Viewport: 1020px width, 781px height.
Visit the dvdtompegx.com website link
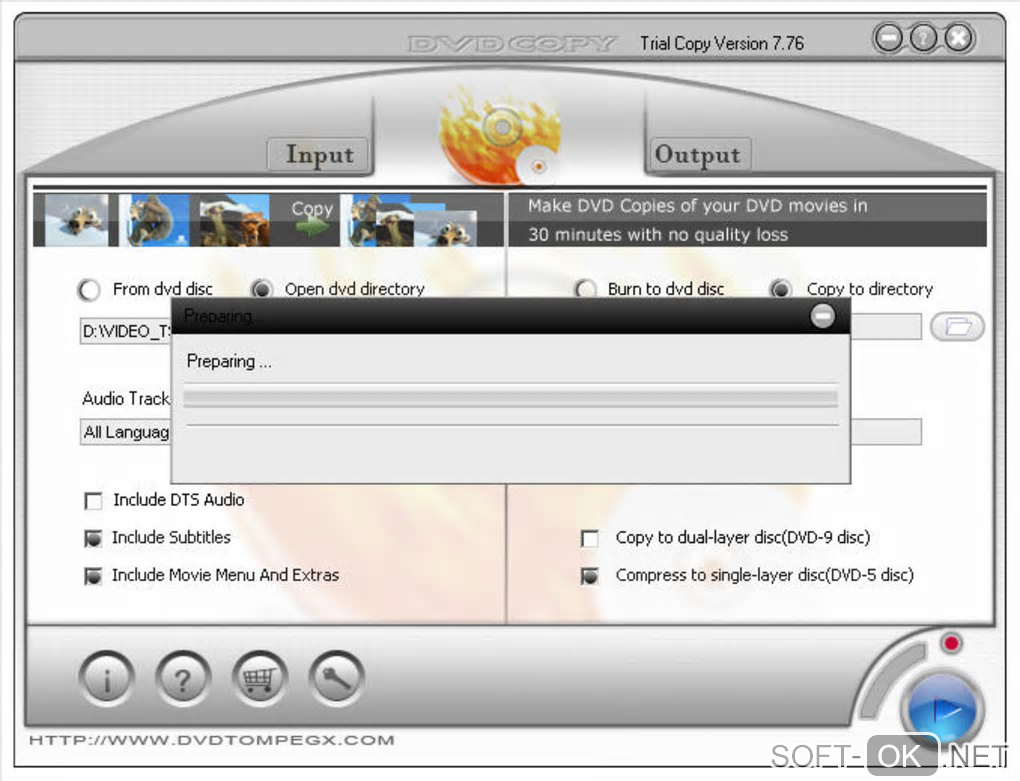pyautogui.click(x=212, y=740)
